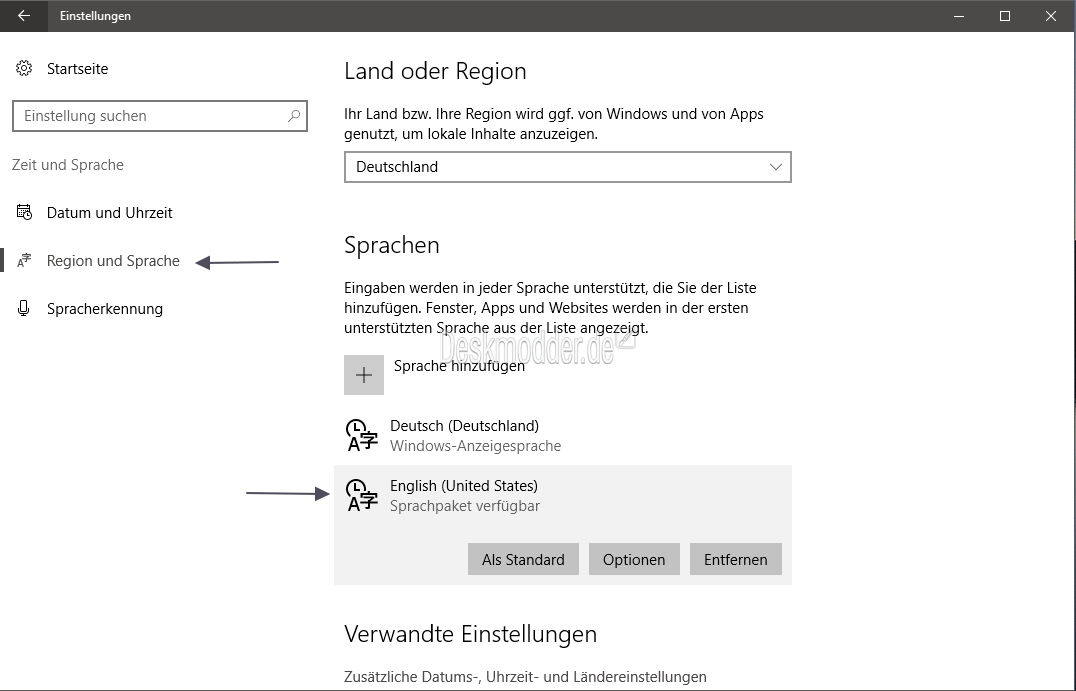
Task: Maximize the Einstellungen window
Action: point(1005,16)
